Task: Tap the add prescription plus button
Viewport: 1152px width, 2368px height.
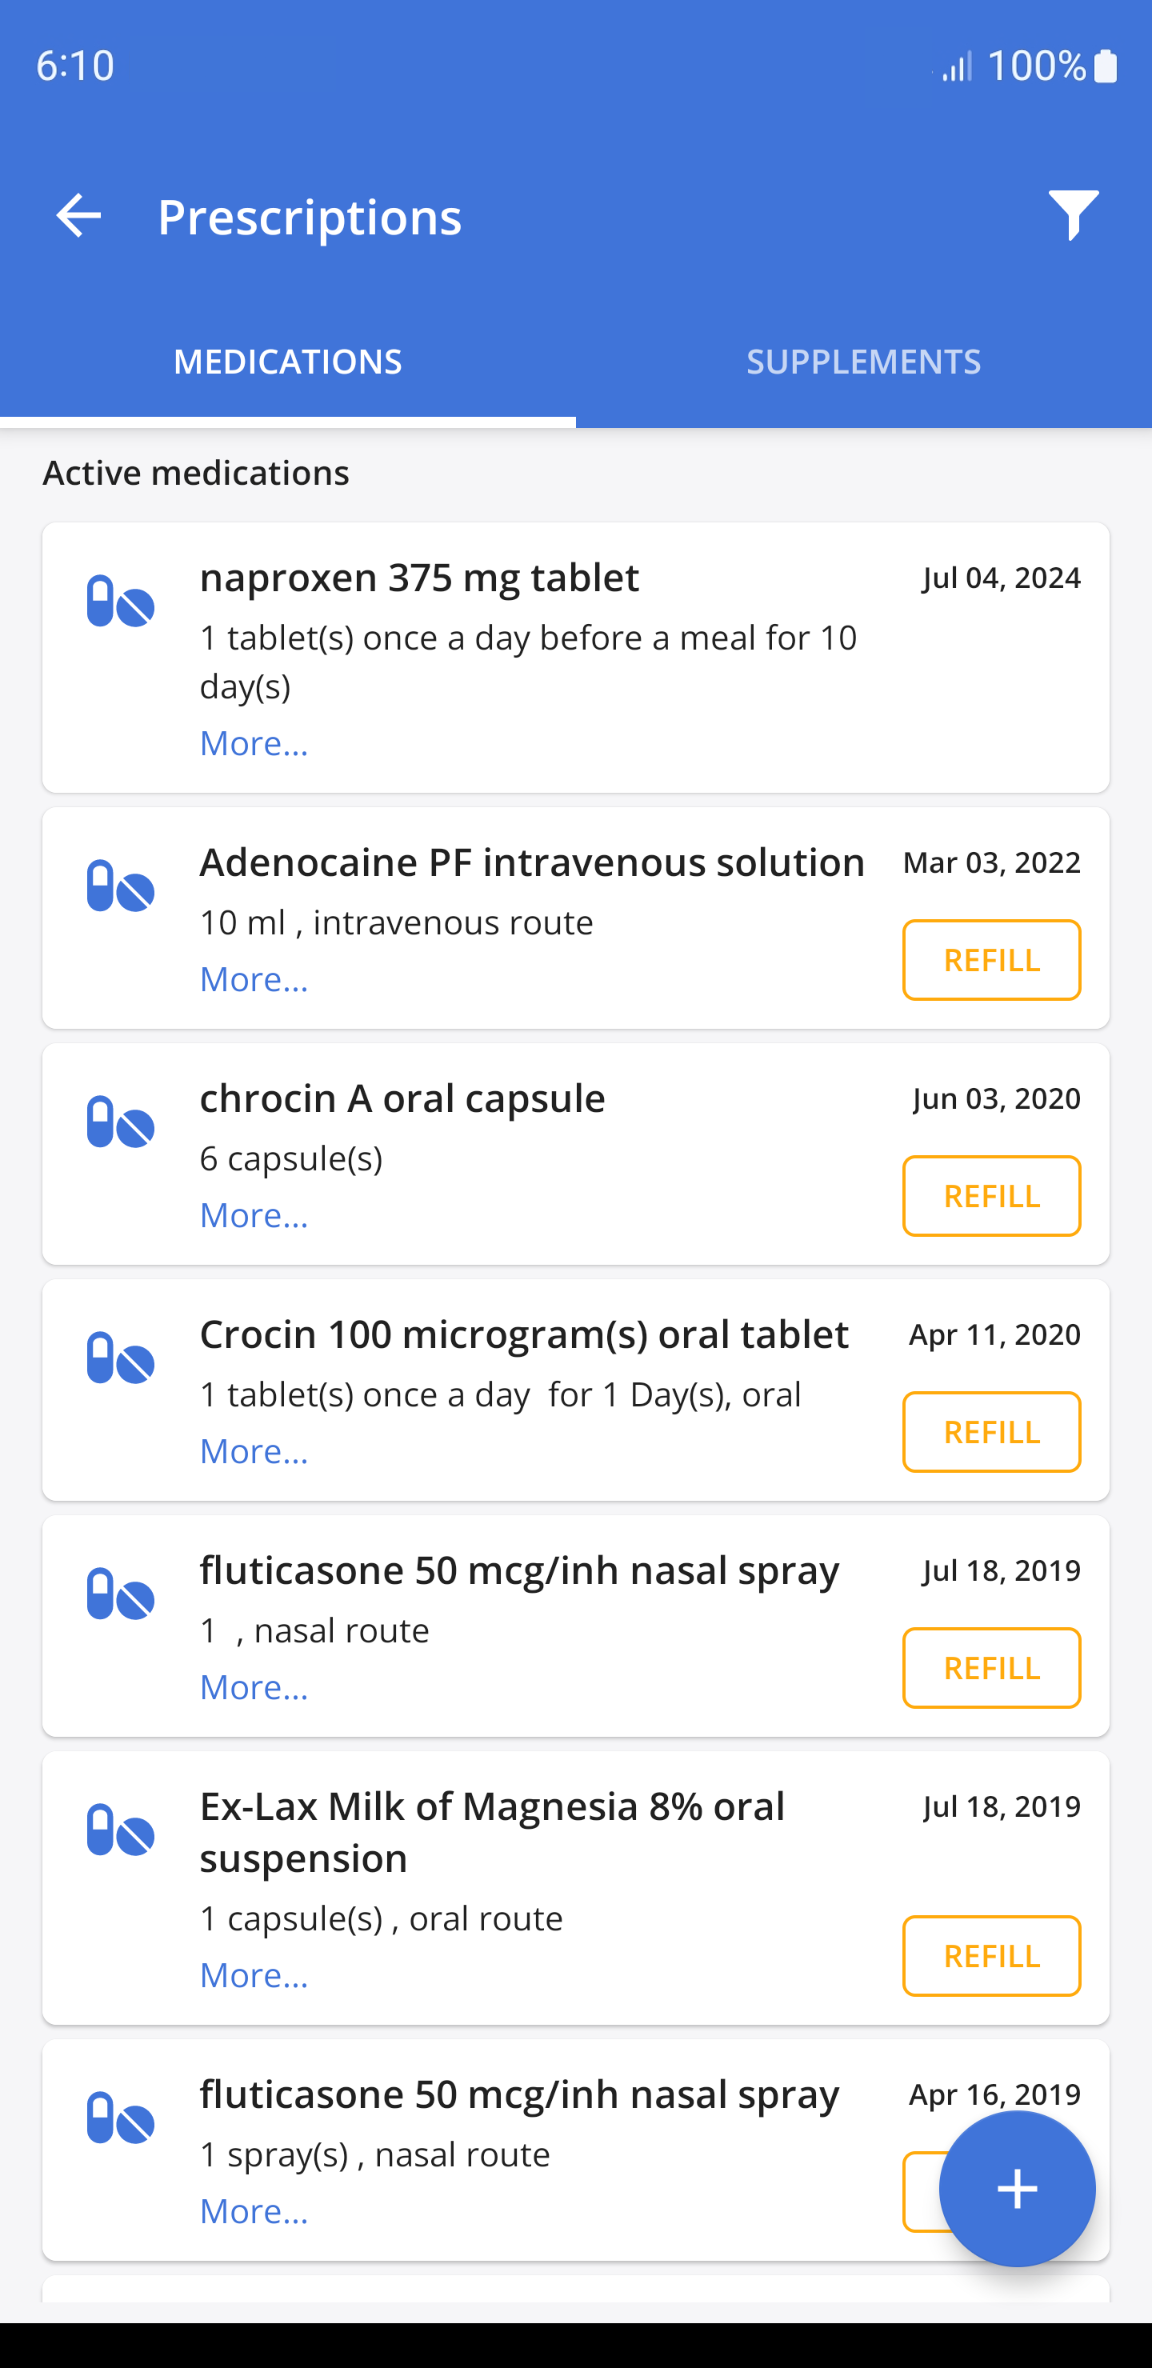Action: (x=1016, y=2188)
